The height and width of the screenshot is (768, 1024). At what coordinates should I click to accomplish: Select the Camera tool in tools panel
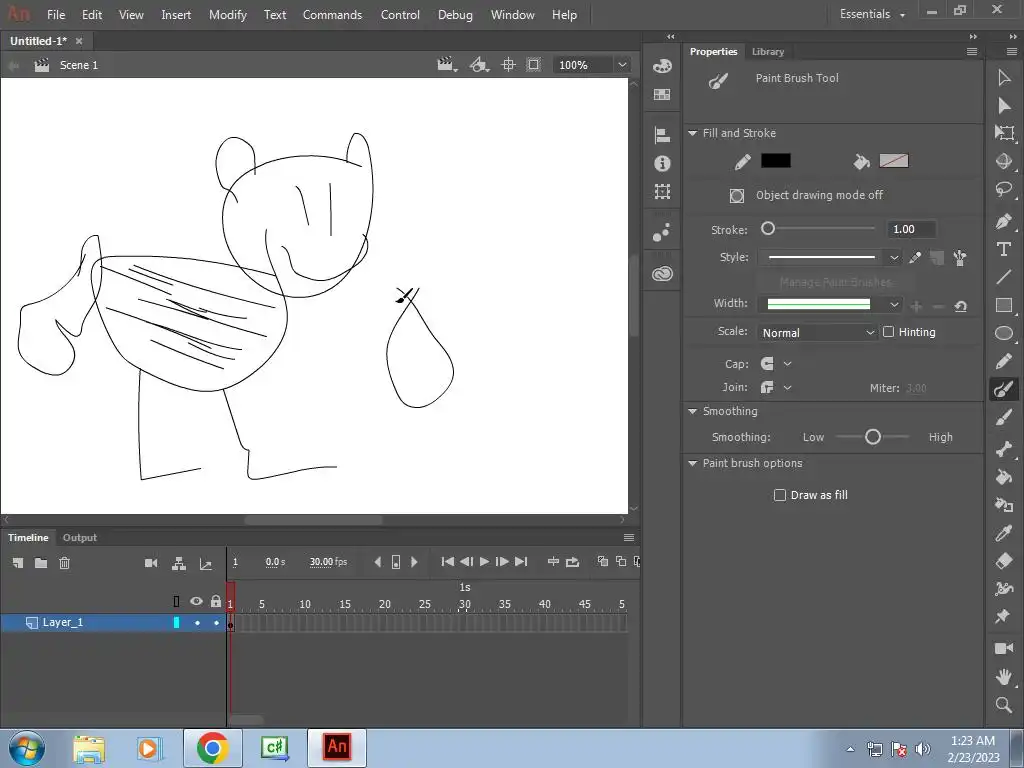pos(1004,648)
